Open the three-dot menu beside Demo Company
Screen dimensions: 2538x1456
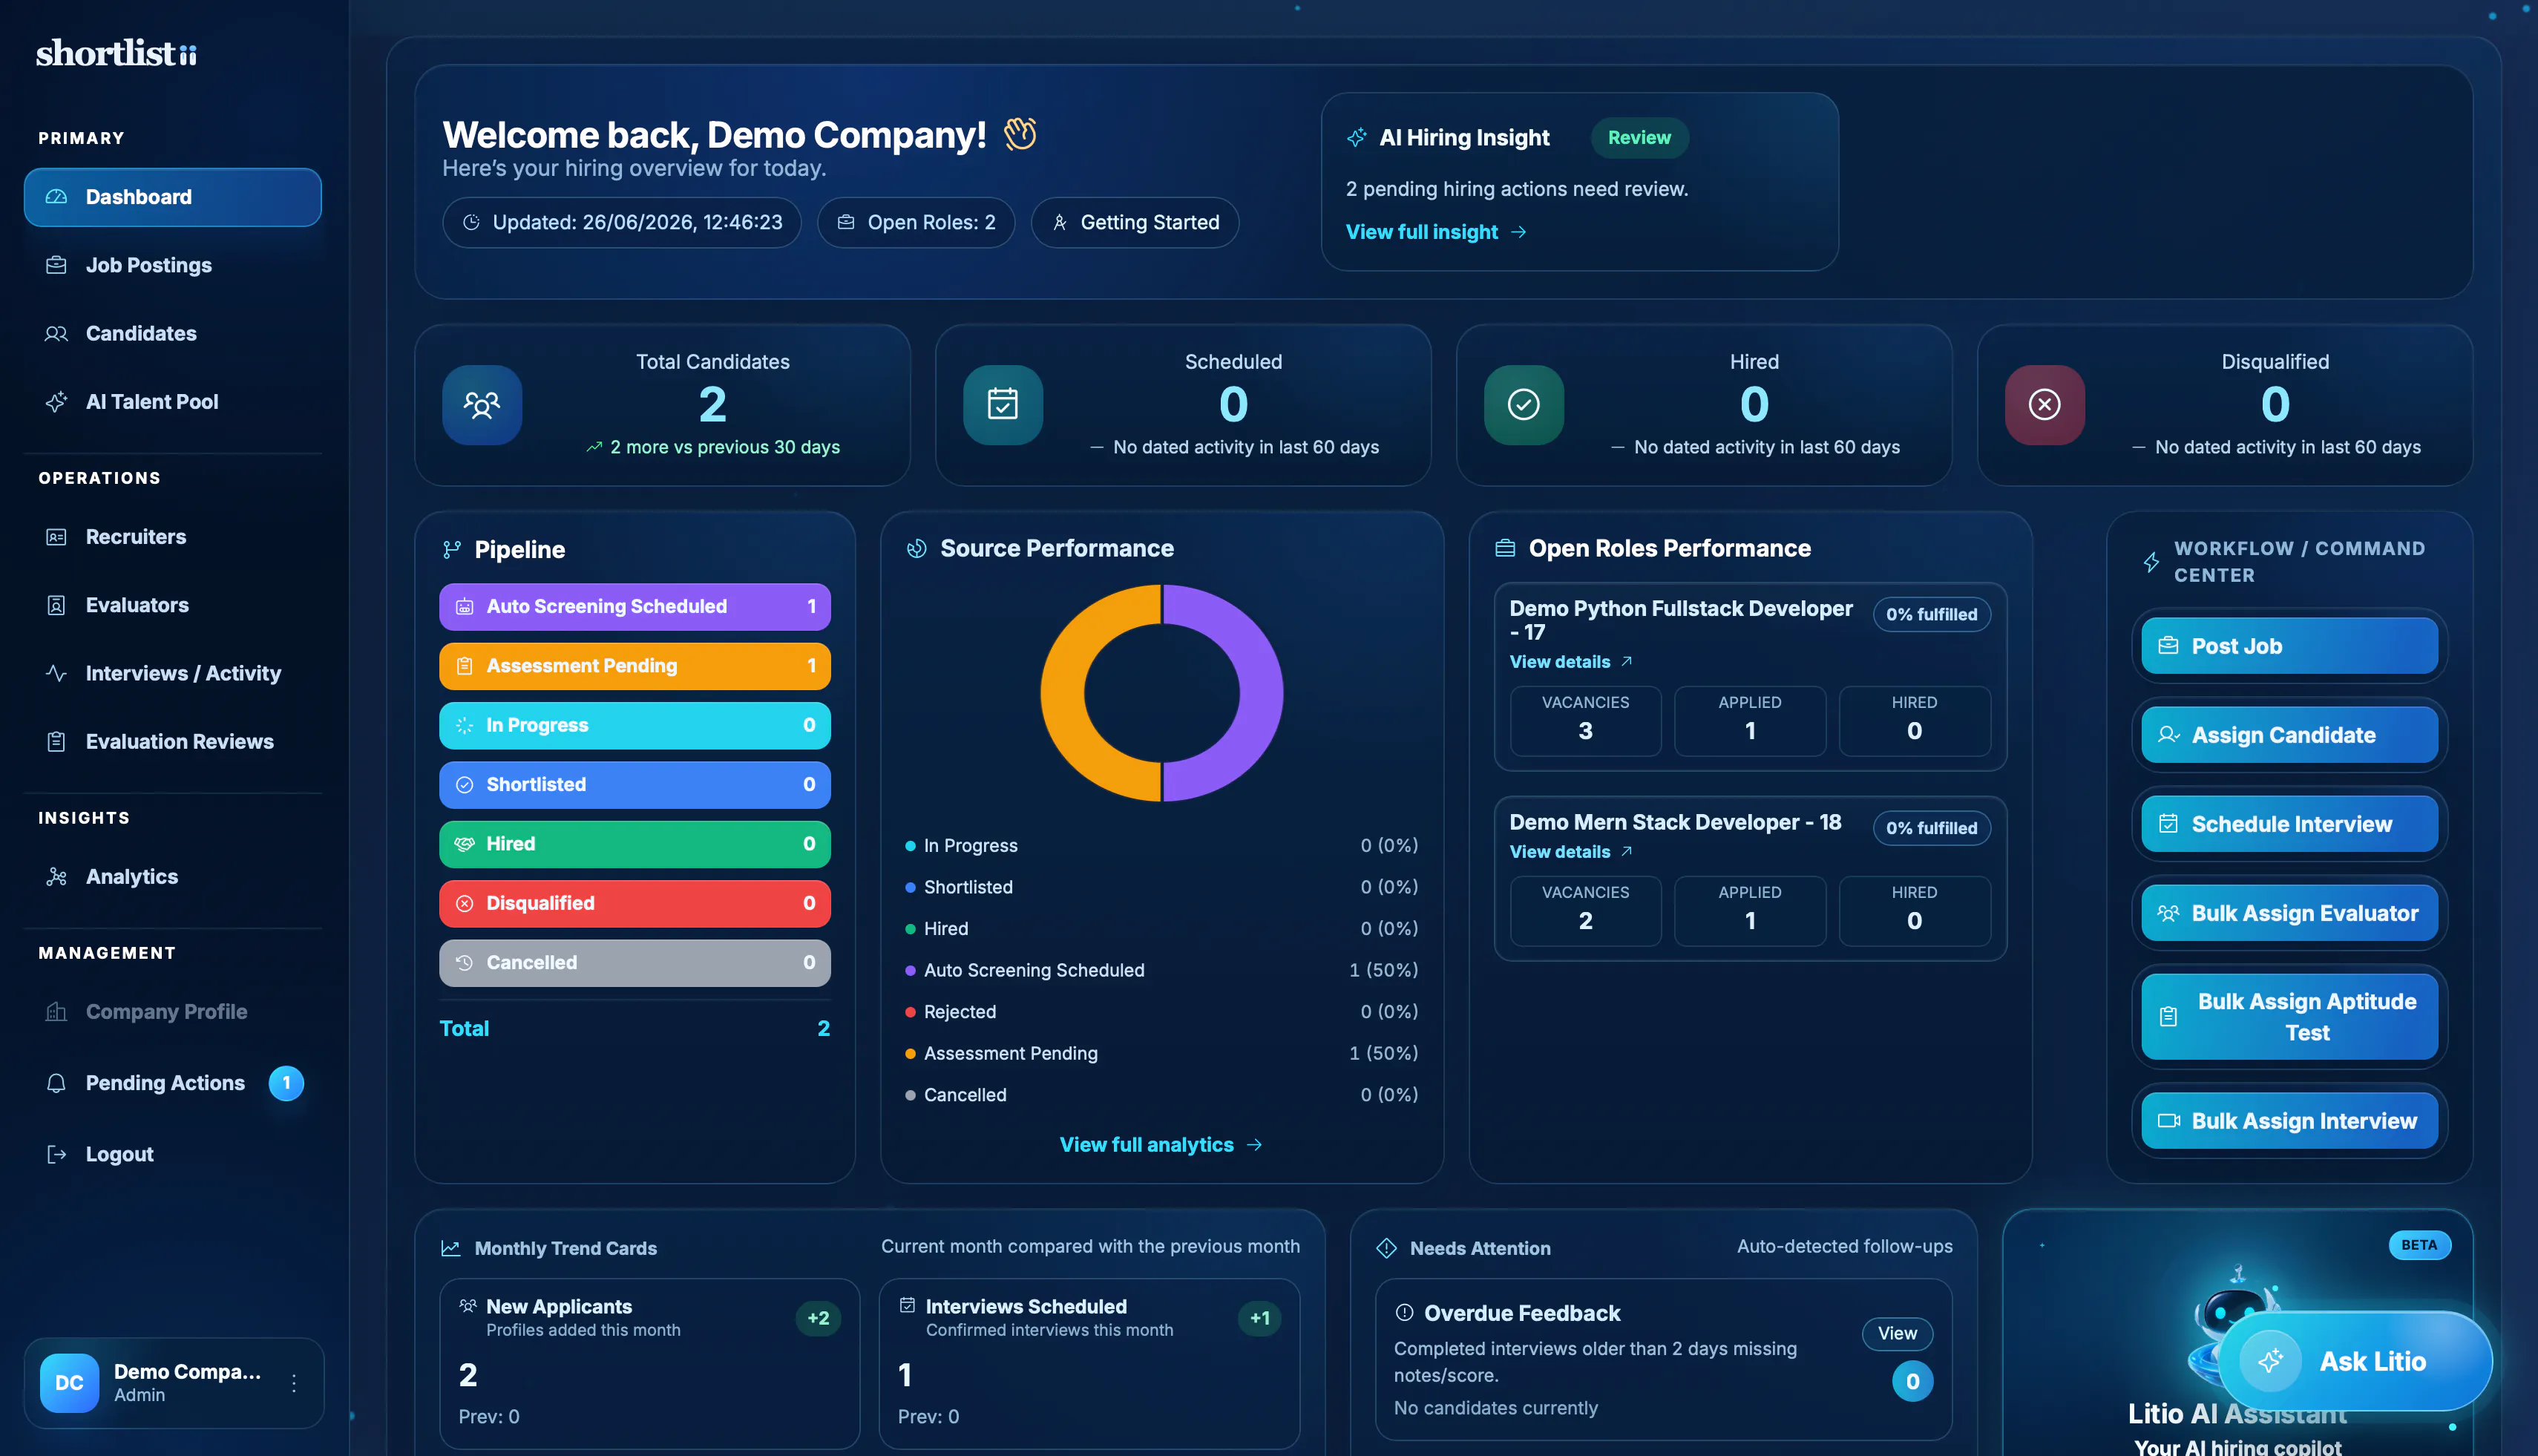tap(294, 1382)
